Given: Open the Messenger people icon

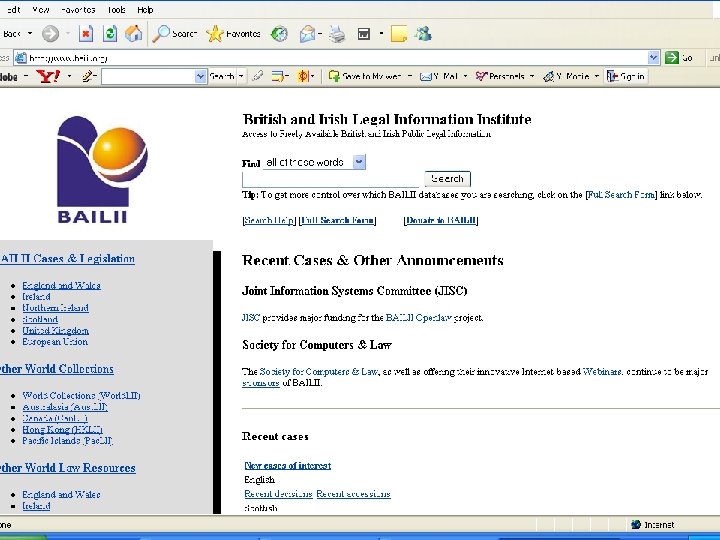Looking at the screenshot, I should (x=423, y=34).
